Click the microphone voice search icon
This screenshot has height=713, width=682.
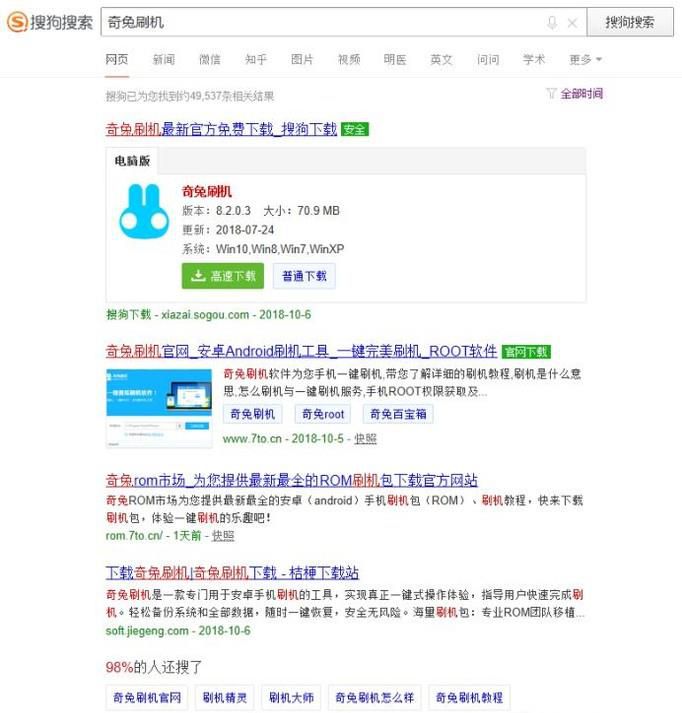pyautogui.click(x=552, y=22)
